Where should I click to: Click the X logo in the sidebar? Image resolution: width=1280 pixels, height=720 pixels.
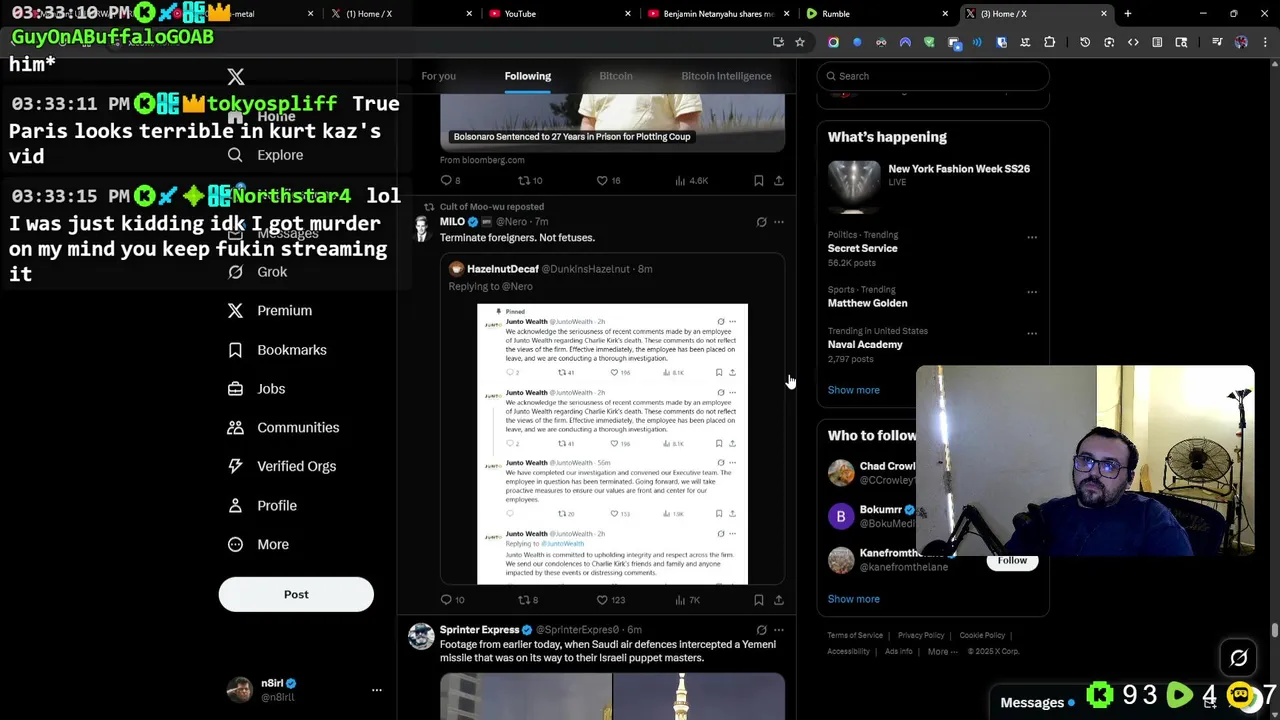pyautogui.click(x=236, y=77)
